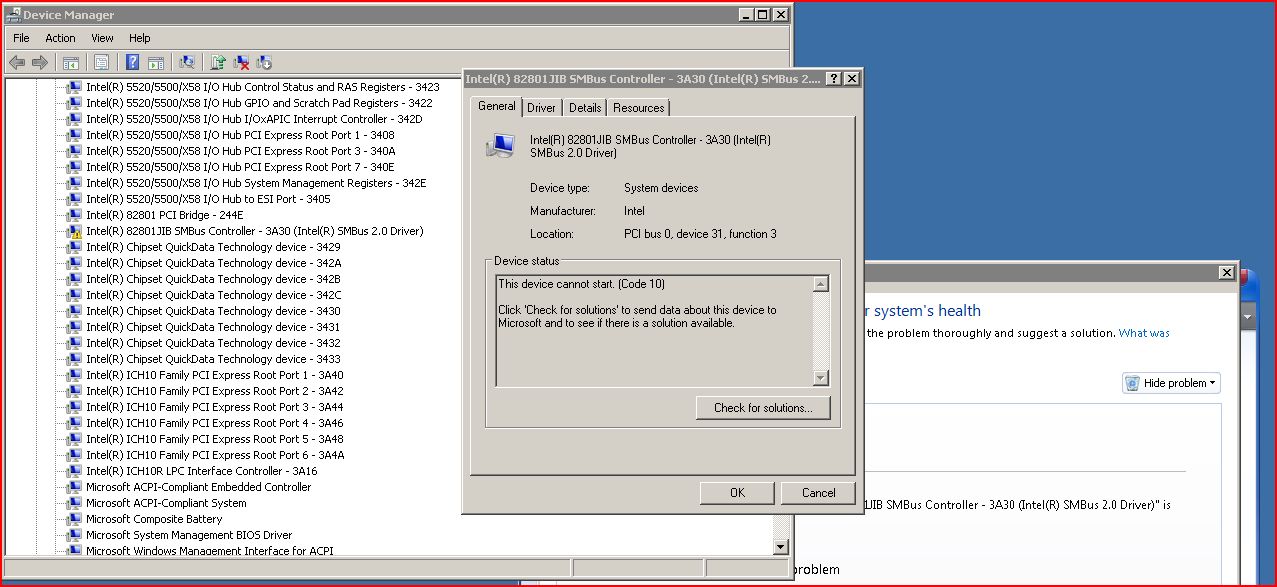The height and width of the screenshot is (587, 1277).
Task: Select Microsoft ACPI-Compliant Embedded Controller
Action: click(x=198, y=487)
